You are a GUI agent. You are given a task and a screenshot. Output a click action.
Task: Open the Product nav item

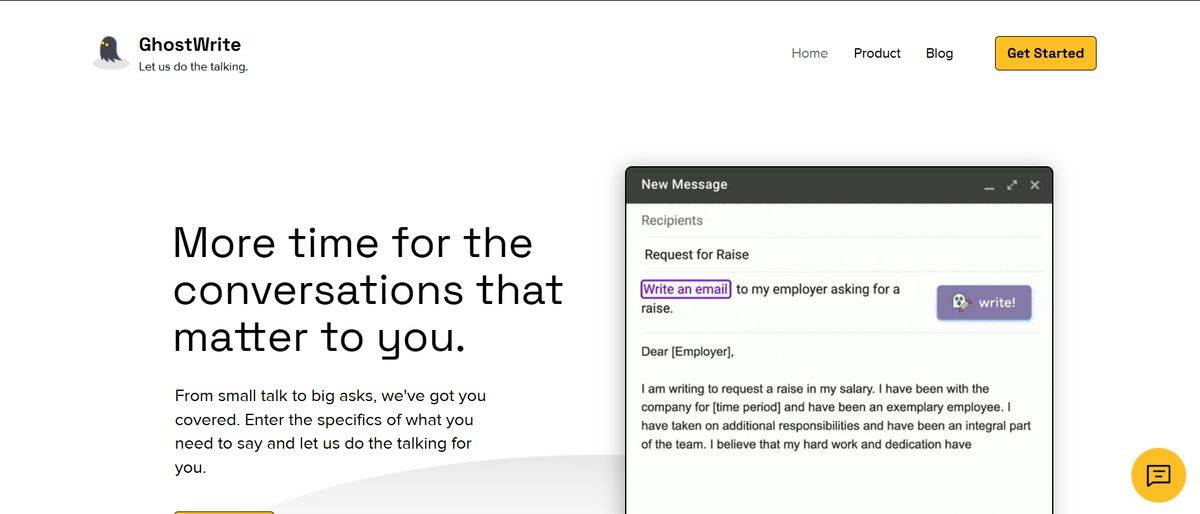[x=877, y=53]
